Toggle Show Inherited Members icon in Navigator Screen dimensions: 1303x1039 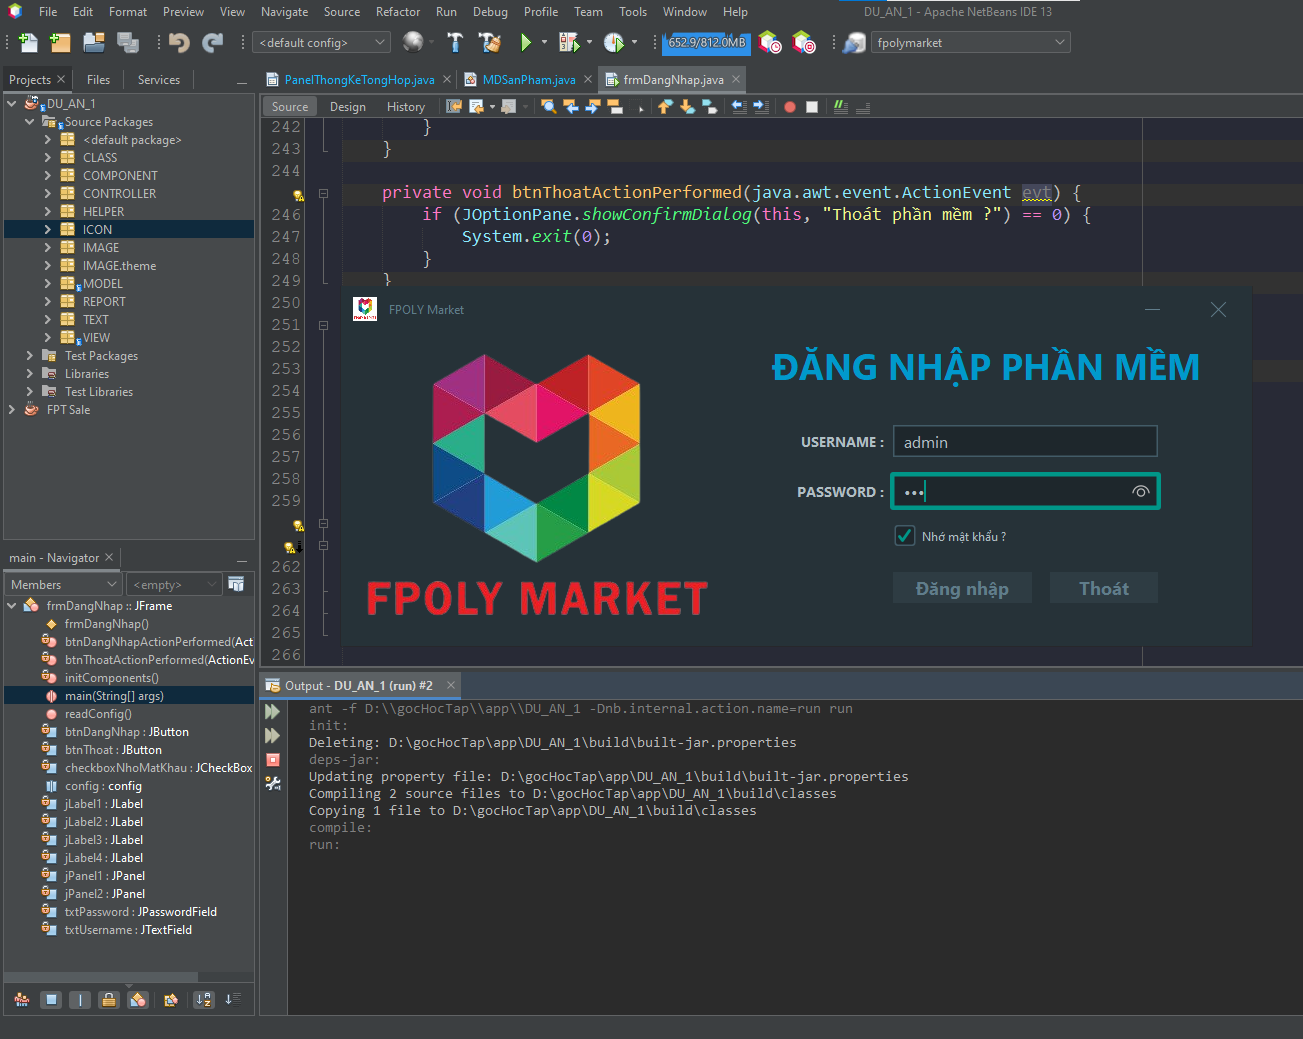[x=21, y=999]
